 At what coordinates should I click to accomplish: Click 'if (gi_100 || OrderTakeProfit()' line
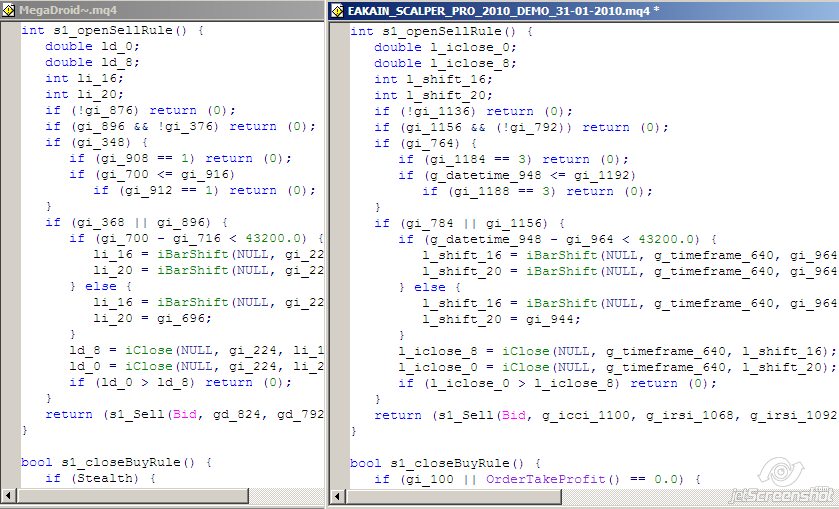coord(537,480)
